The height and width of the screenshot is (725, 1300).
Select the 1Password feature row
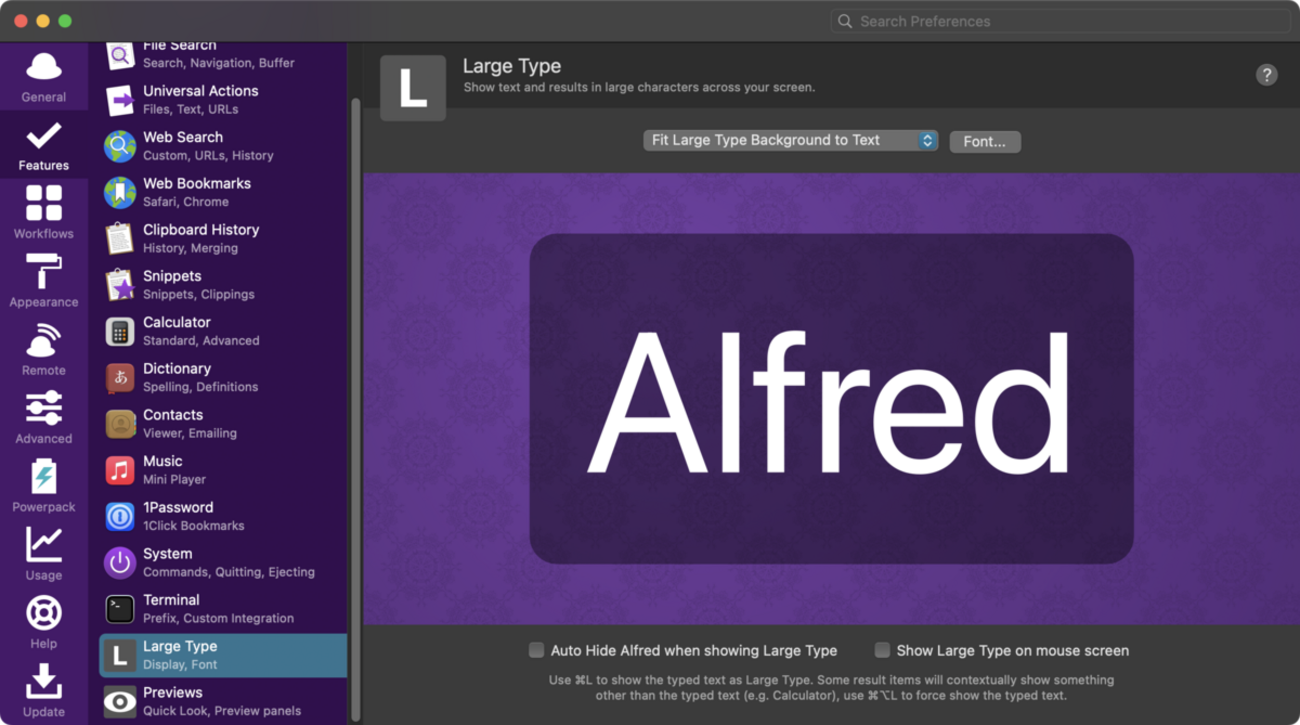coord(223,516)
